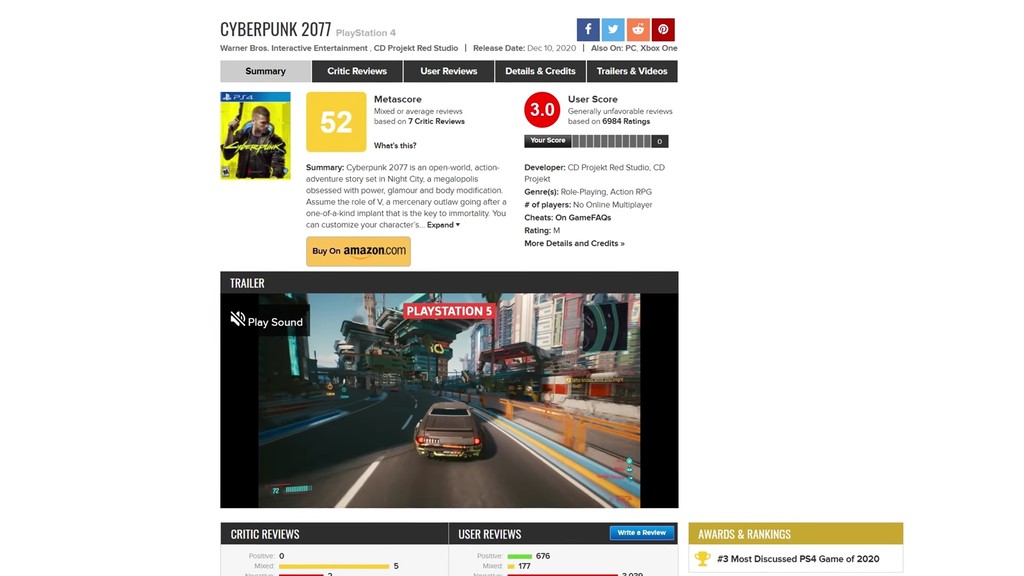Click the red User Score 3.0 circle
1024x576 pixels.
click(x=542, y=110)
